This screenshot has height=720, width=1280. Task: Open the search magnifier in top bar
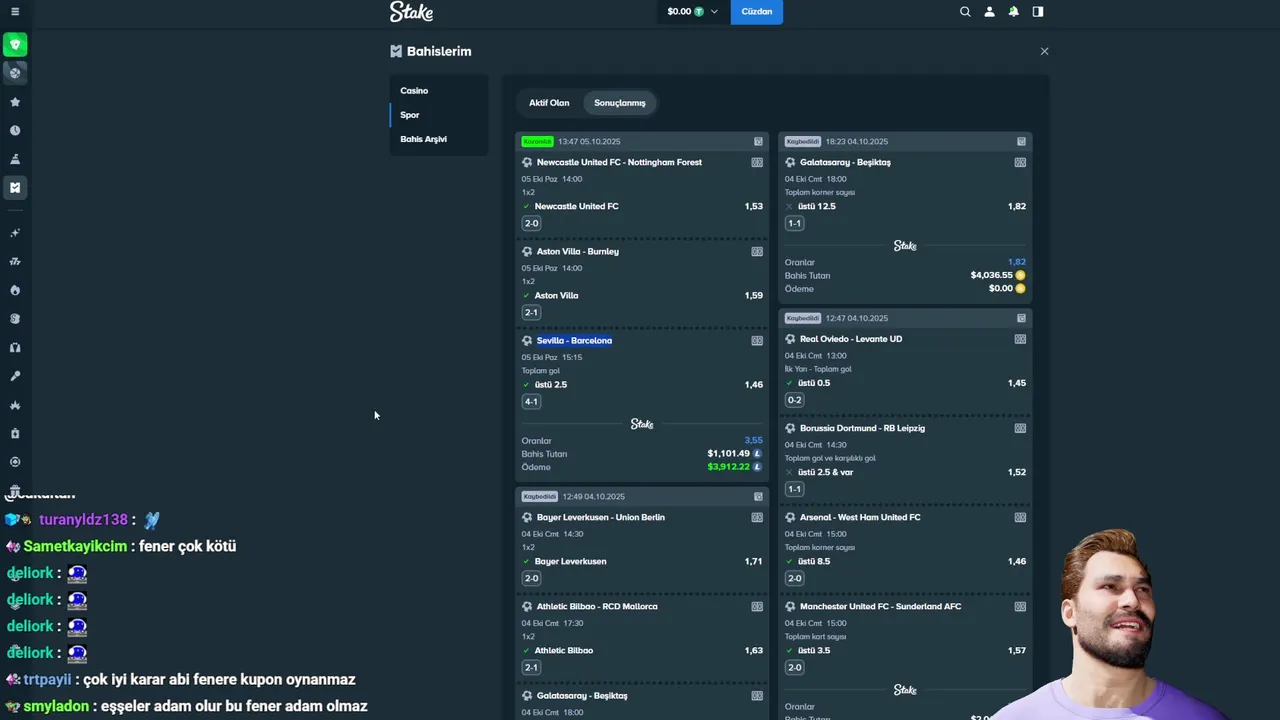965,12
